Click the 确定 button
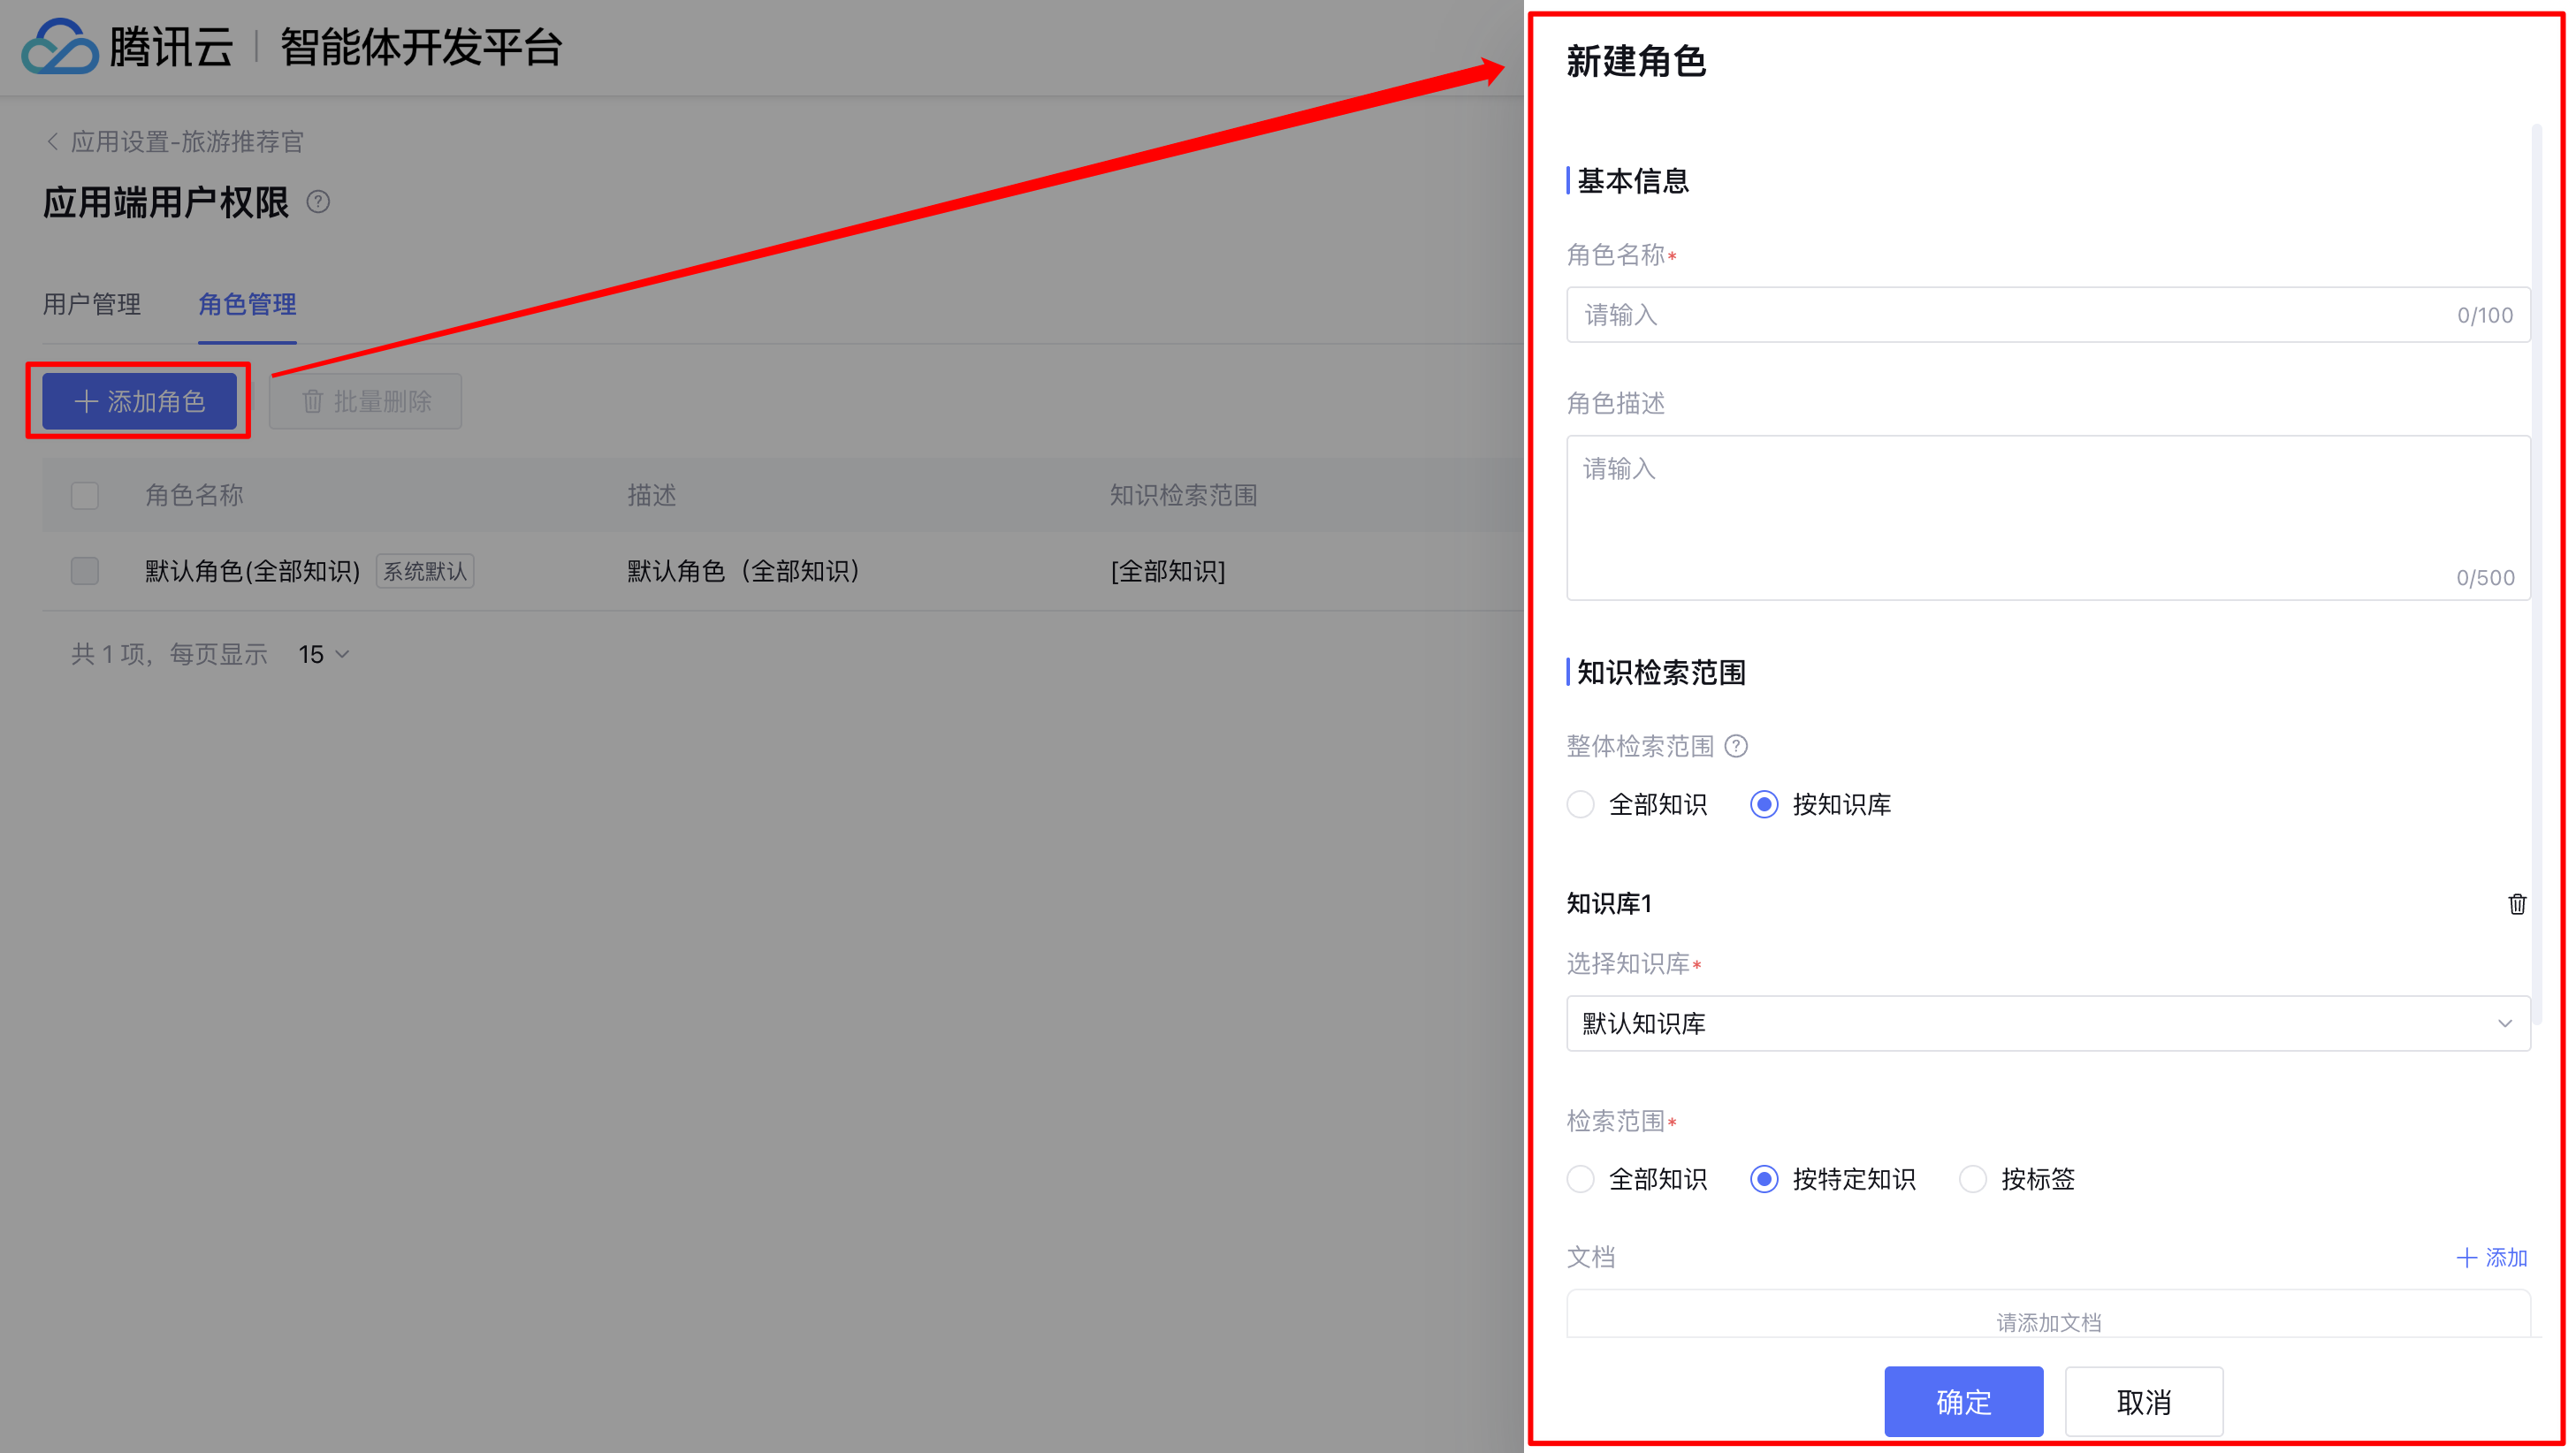This screenshot has height=1453, width=2576. [1963, 1401]
